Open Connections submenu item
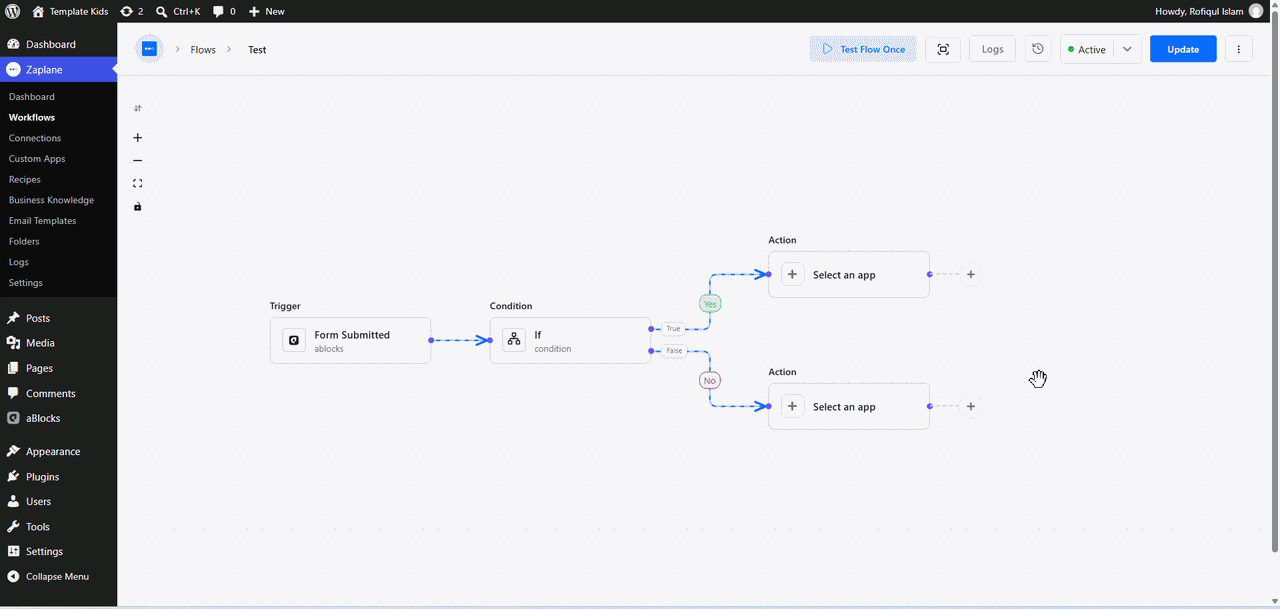This screenshot has height=609, width=1280. (x=35, y=138)
